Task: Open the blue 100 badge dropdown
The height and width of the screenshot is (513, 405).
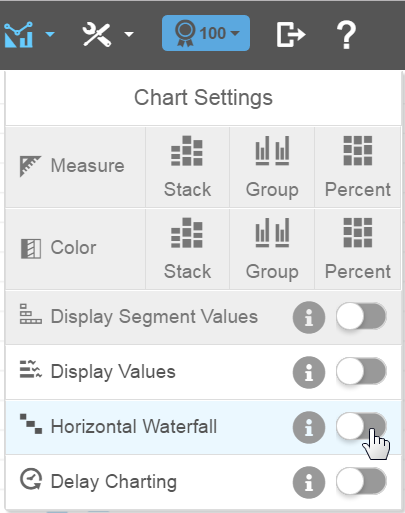Action: point(206,33)
